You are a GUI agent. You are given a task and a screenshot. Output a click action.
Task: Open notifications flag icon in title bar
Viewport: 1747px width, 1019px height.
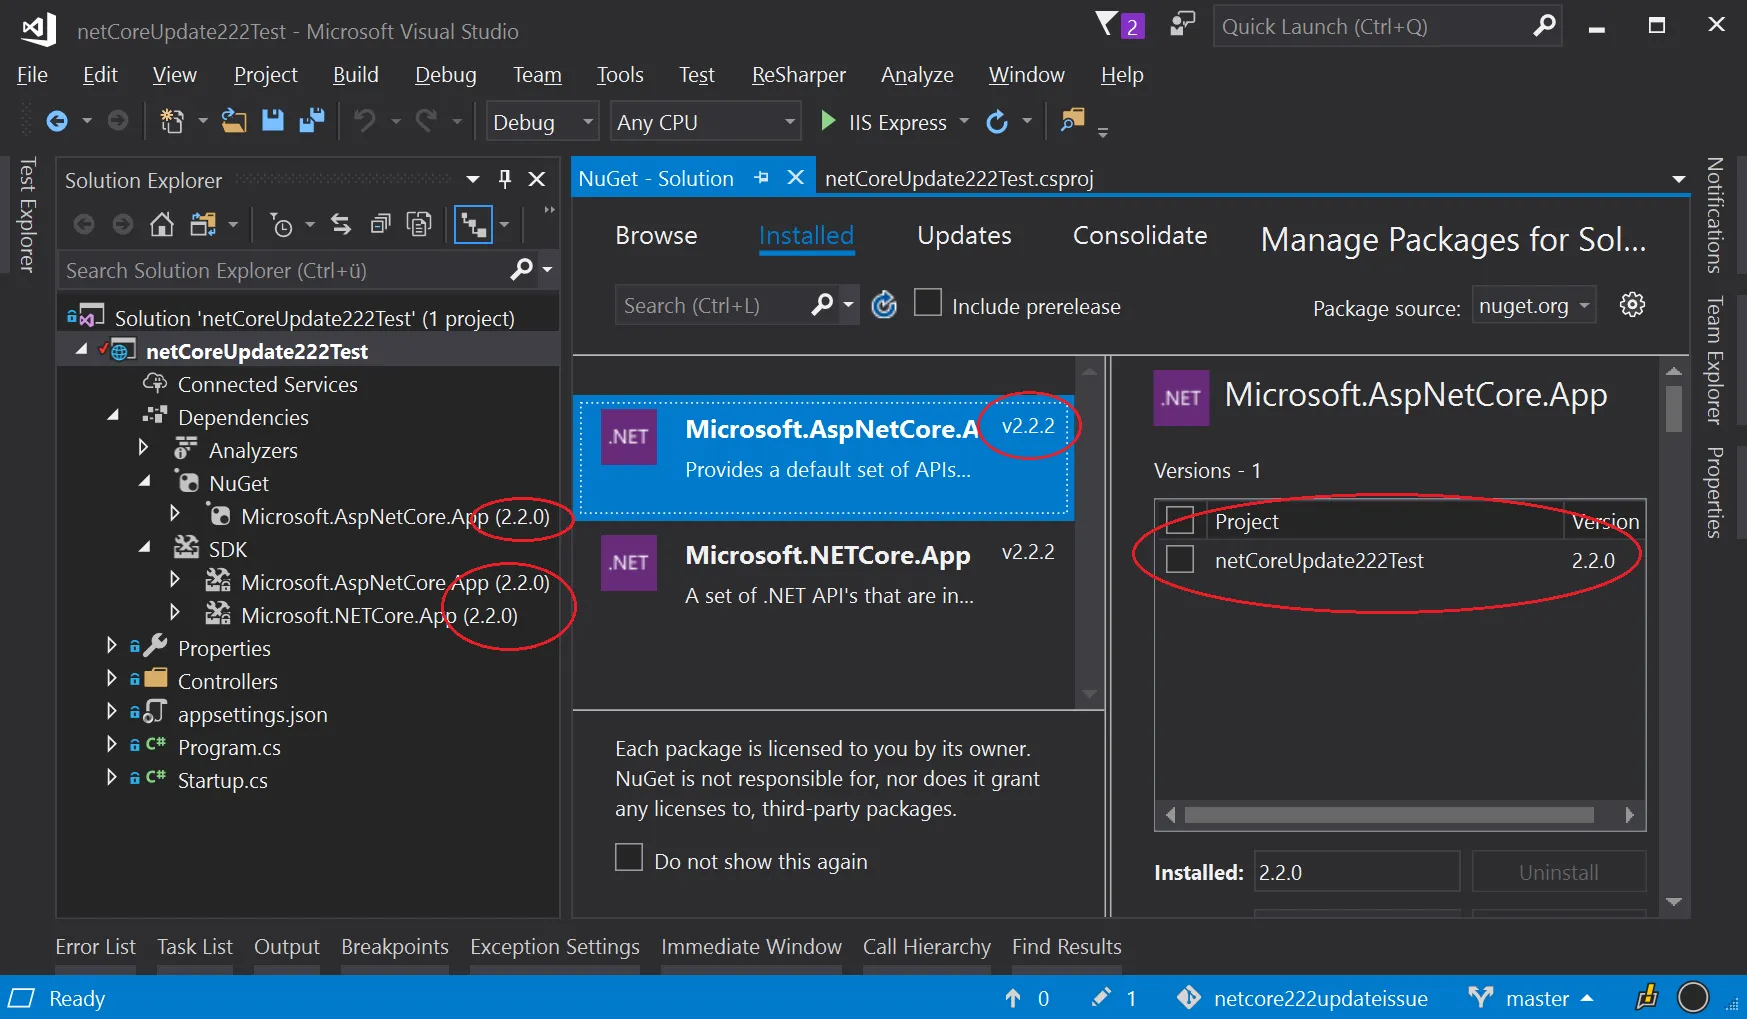click(1107, 24)
